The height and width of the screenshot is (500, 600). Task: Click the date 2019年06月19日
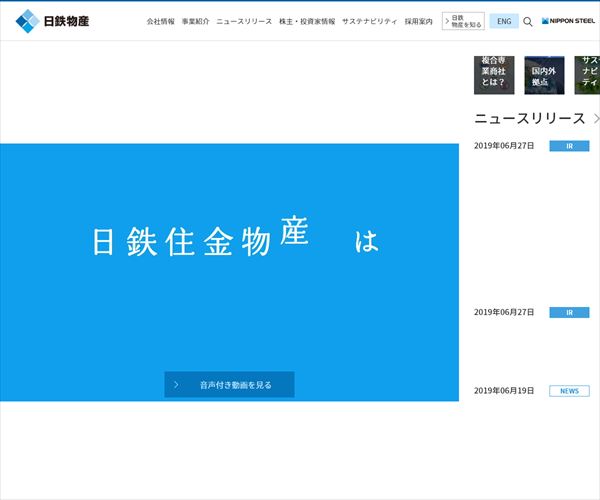click(x=504, y=391)
